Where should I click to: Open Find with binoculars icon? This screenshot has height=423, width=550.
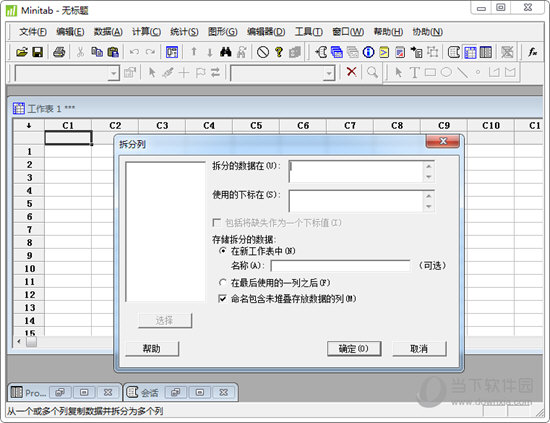pyautogui.click(x=226, y=52)
